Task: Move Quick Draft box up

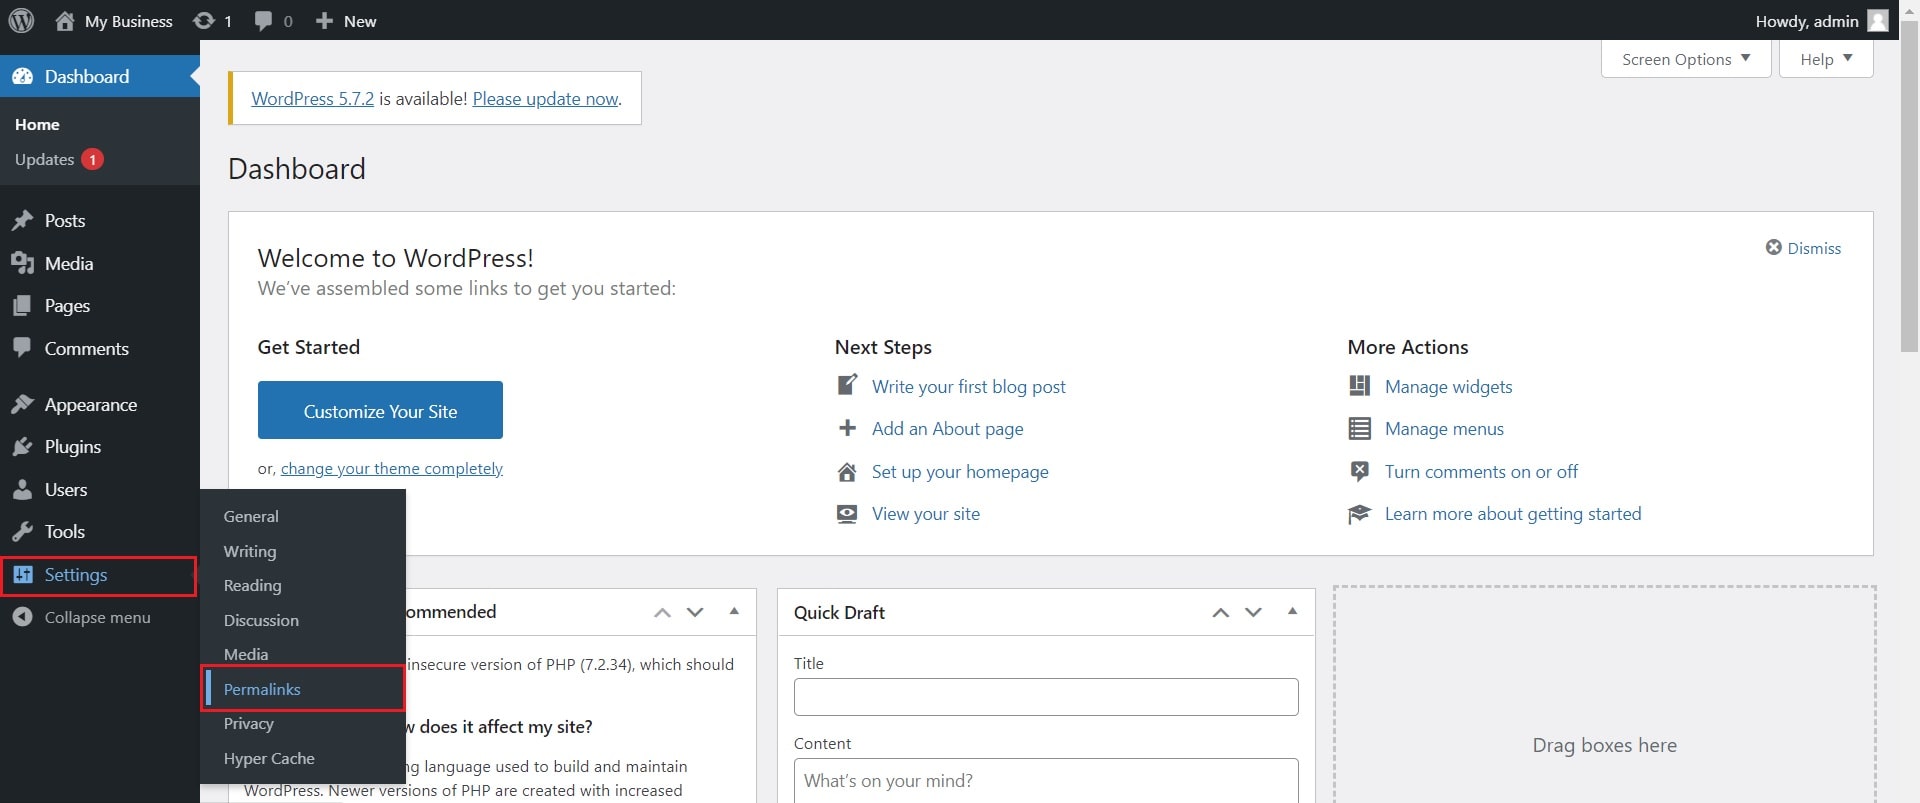Action: (x=1220, y=612)
